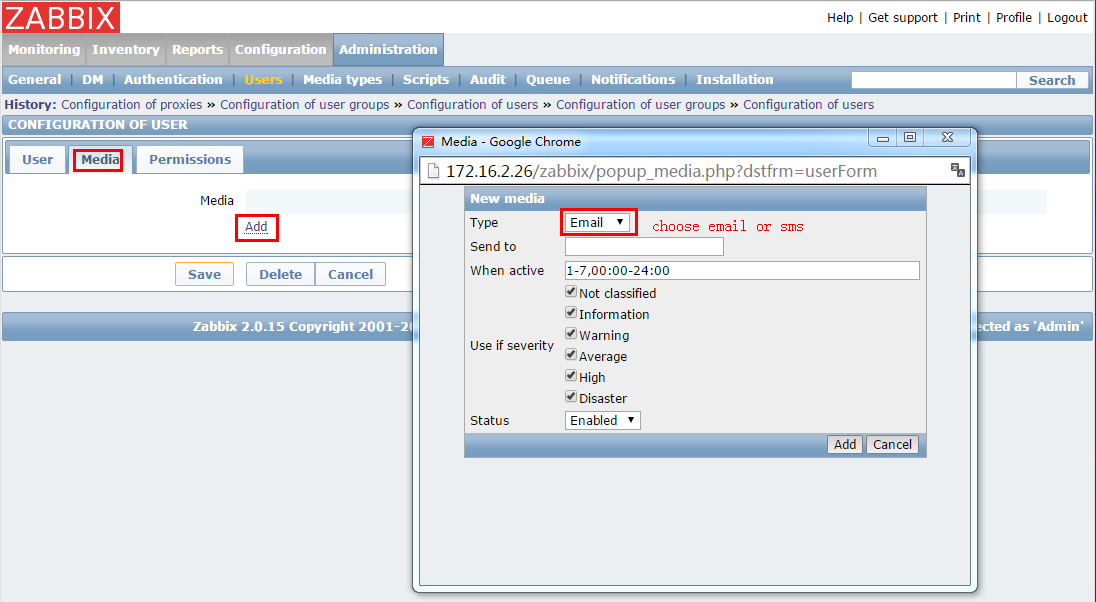Click the Search button in the top bar
The width and height of the screenshot is (1096, 602).
click(1051, 80)
